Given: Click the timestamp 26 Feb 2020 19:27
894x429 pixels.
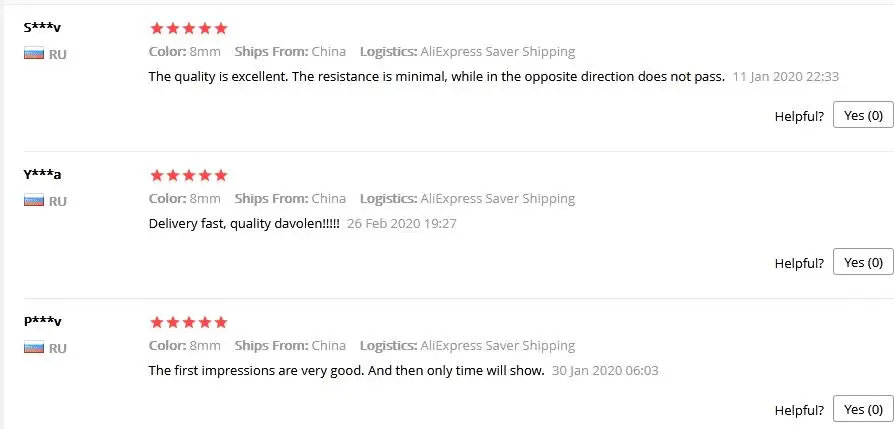Looking at the screenshot, I should 402,224.
